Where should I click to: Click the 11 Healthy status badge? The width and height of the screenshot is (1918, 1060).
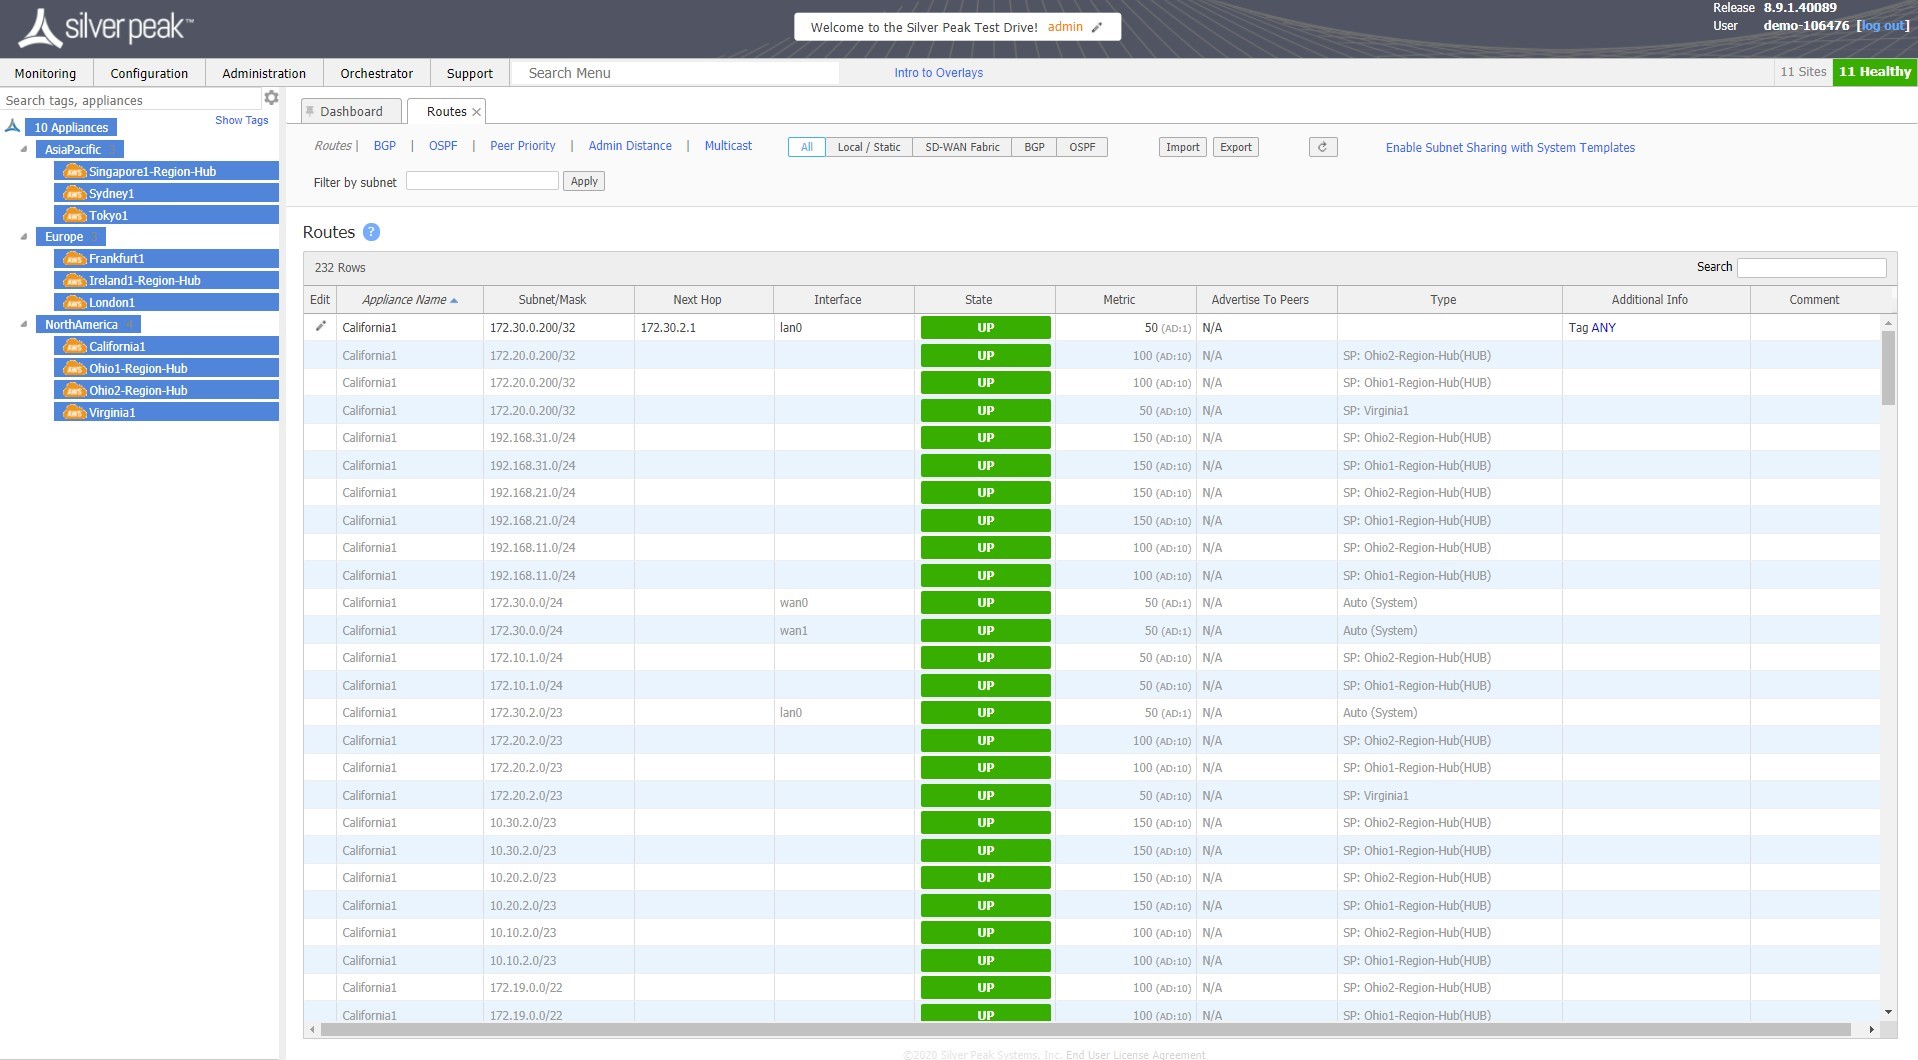tap(1875, 72)
